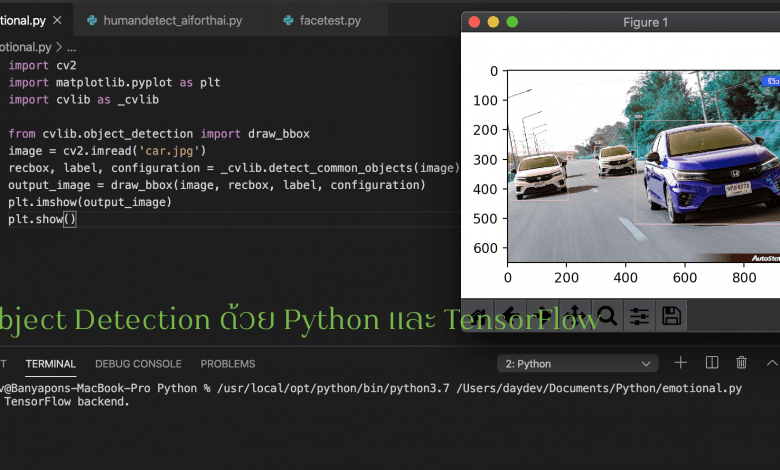Close the current editor tab

pos(57,20)
